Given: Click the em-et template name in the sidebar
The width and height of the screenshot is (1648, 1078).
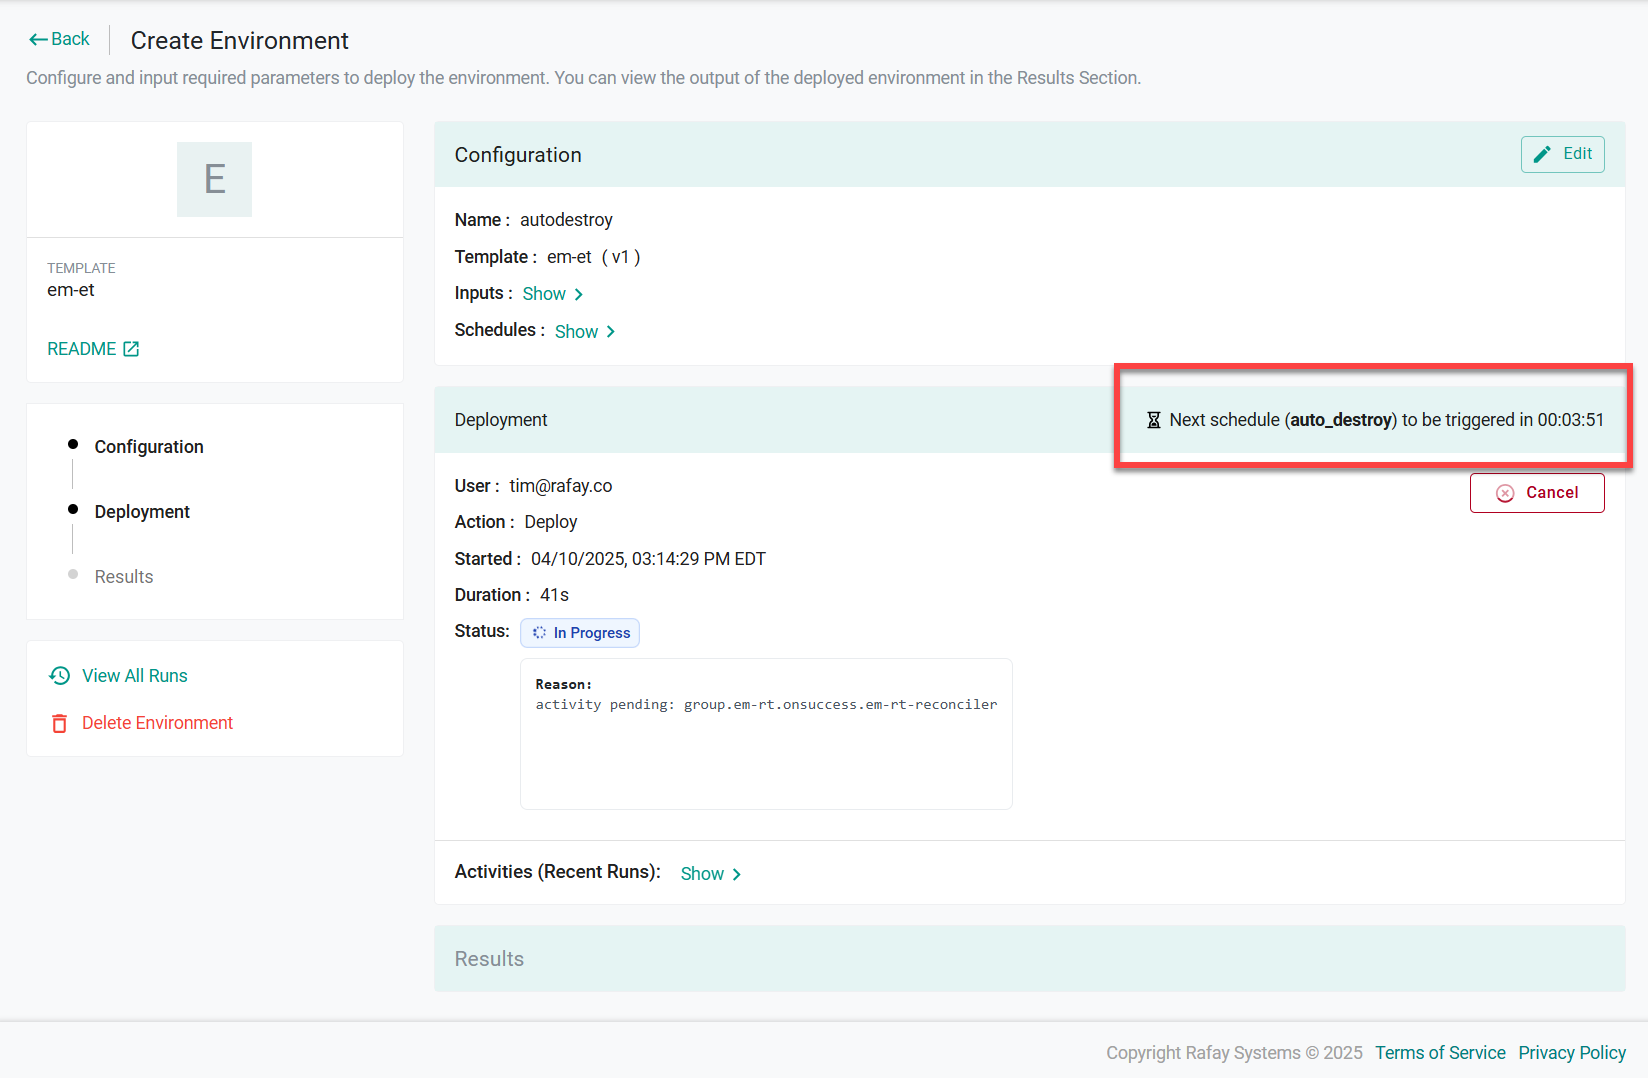Looking at the screenshot, I should tap(71, 290).
